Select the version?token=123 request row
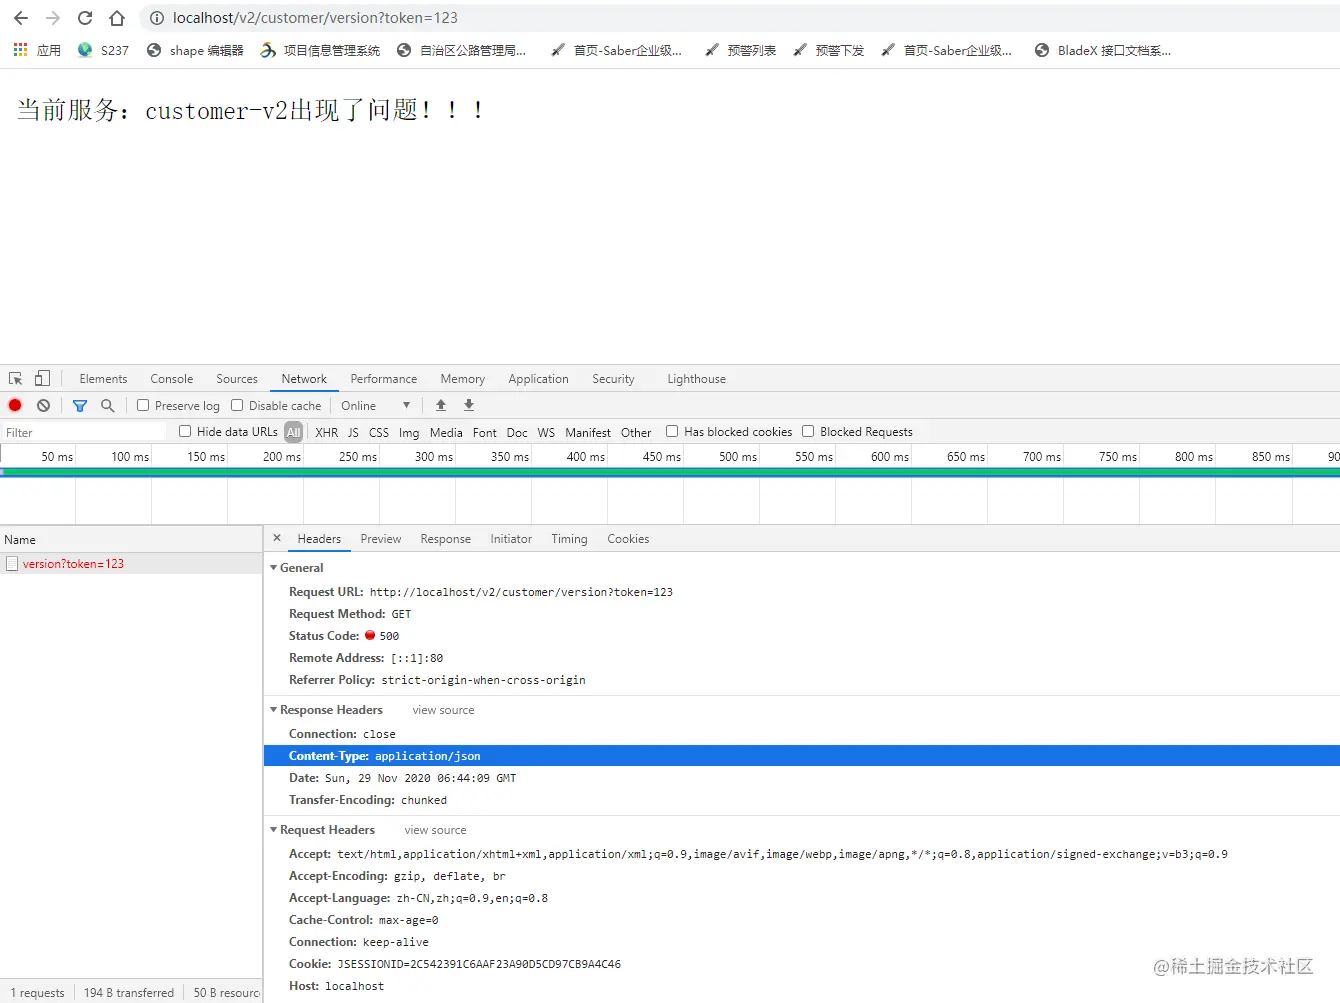 [131, 564]
